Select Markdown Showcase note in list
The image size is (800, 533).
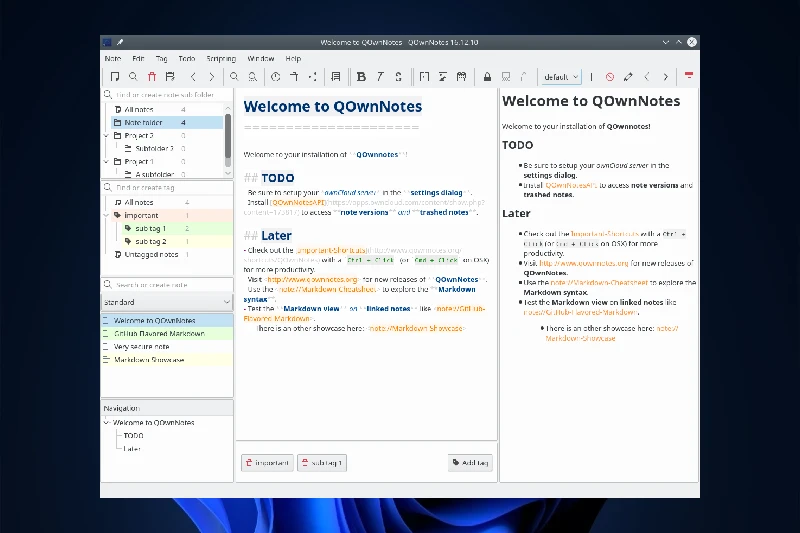pyautogui.click(x=167, y=360)
